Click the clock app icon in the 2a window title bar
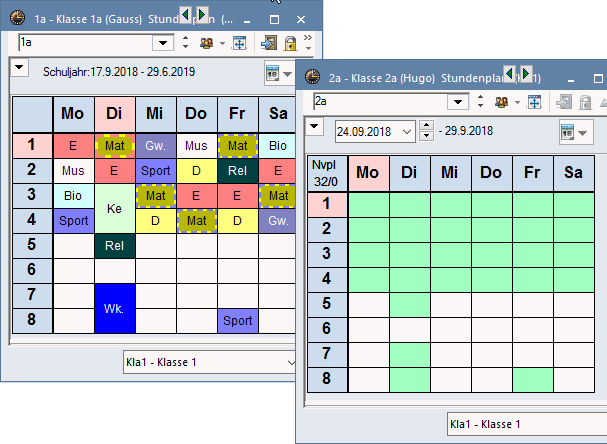This screenshot has width=607, height=444. pos(312,77)
